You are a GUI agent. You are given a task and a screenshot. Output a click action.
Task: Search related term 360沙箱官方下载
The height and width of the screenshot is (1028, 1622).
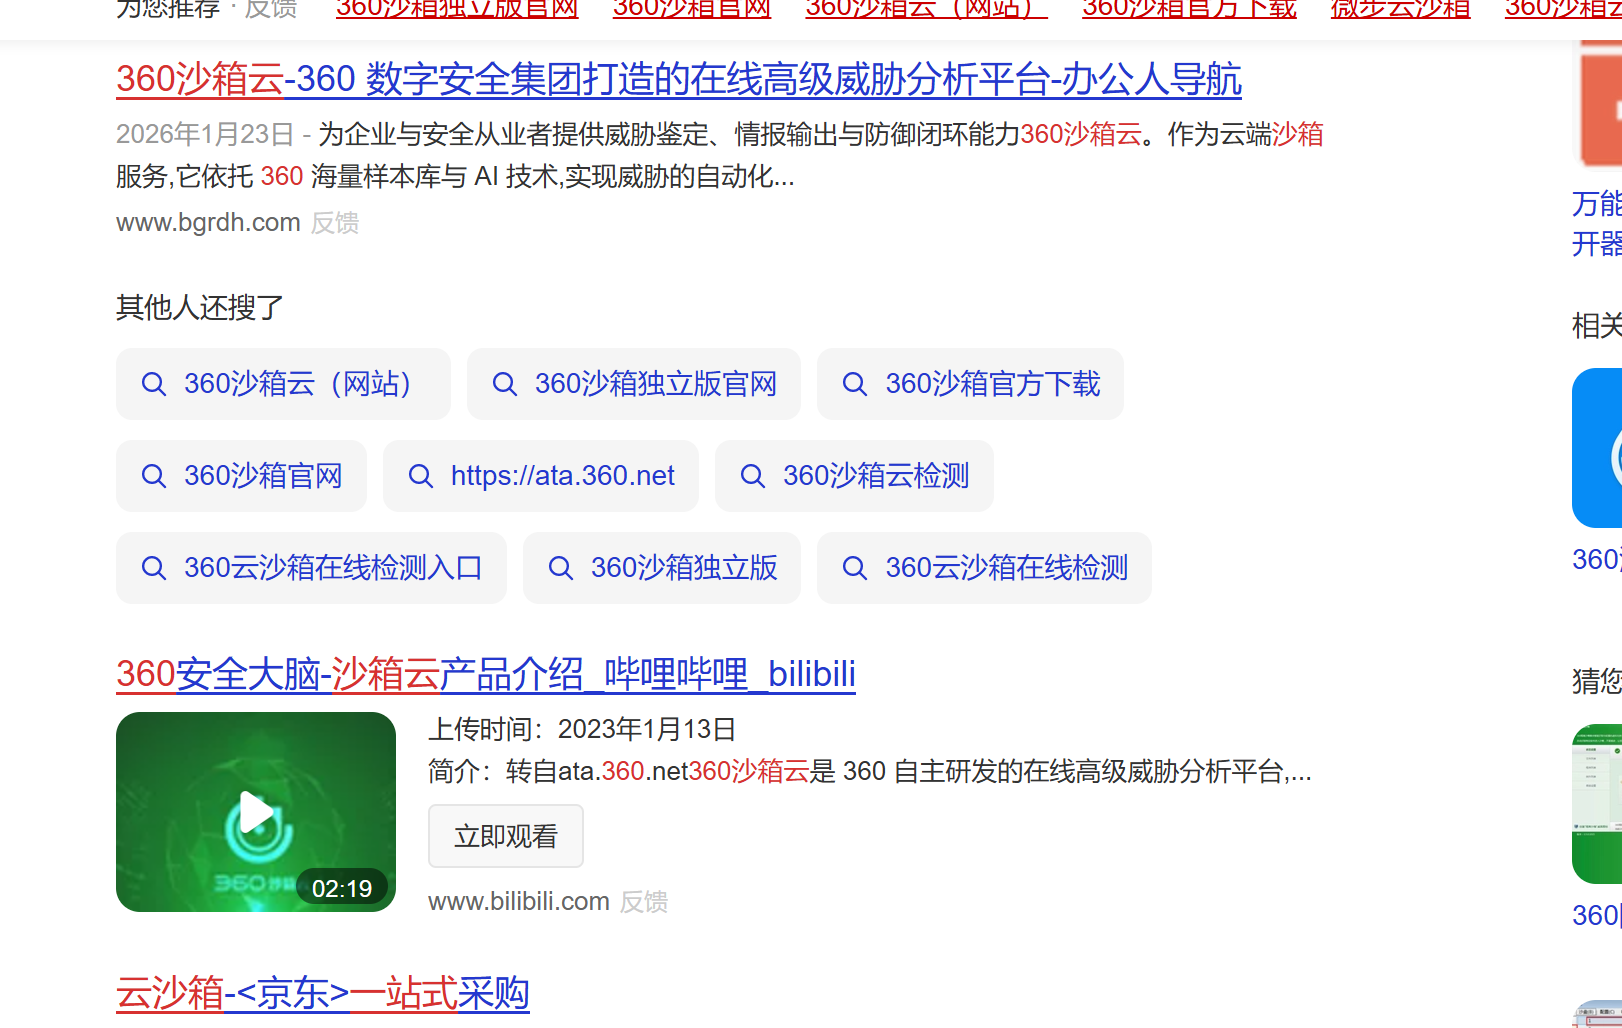tap(970, 384)
